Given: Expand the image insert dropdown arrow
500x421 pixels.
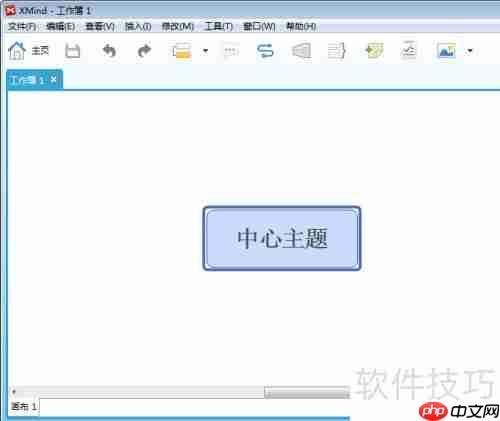Looking at the screenshot, I should (x=470, y=51).
